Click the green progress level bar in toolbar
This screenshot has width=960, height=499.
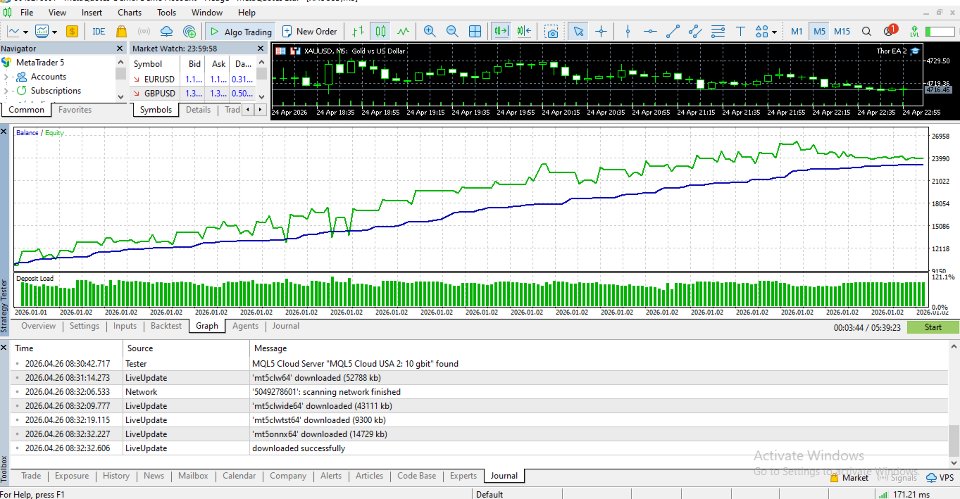[940, 31]
